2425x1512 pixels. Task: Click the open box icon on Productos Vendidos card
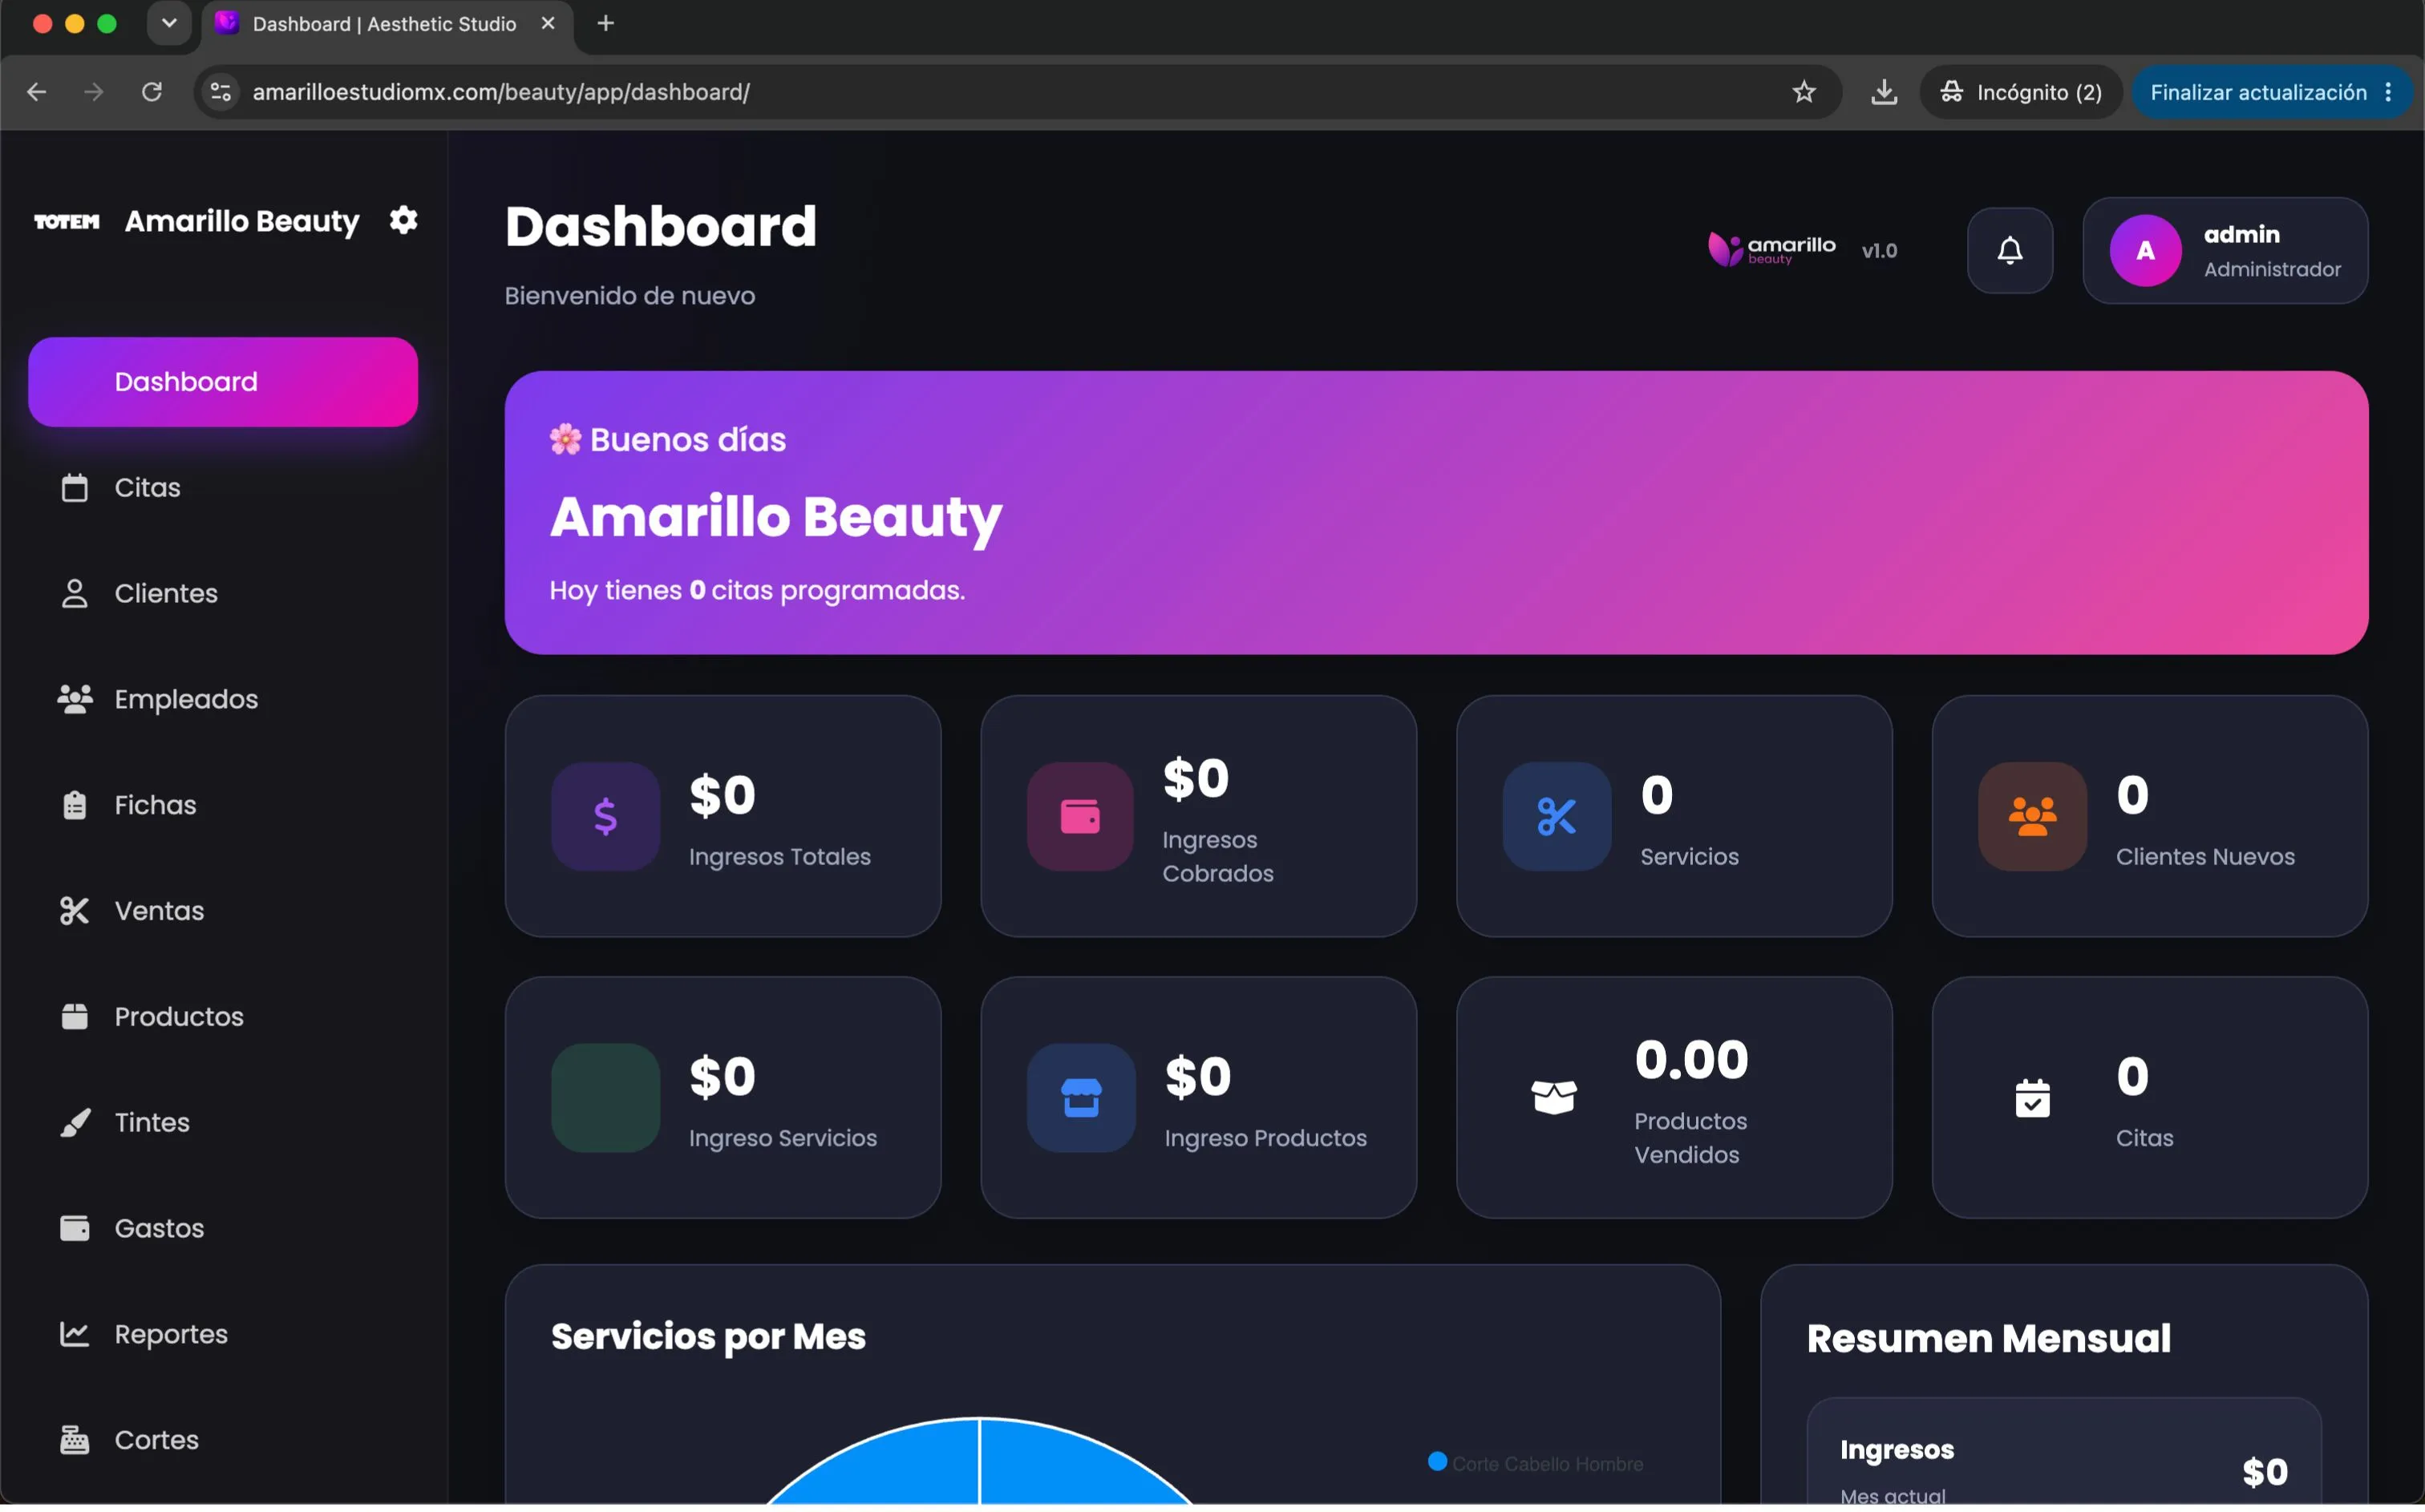1554,1098
